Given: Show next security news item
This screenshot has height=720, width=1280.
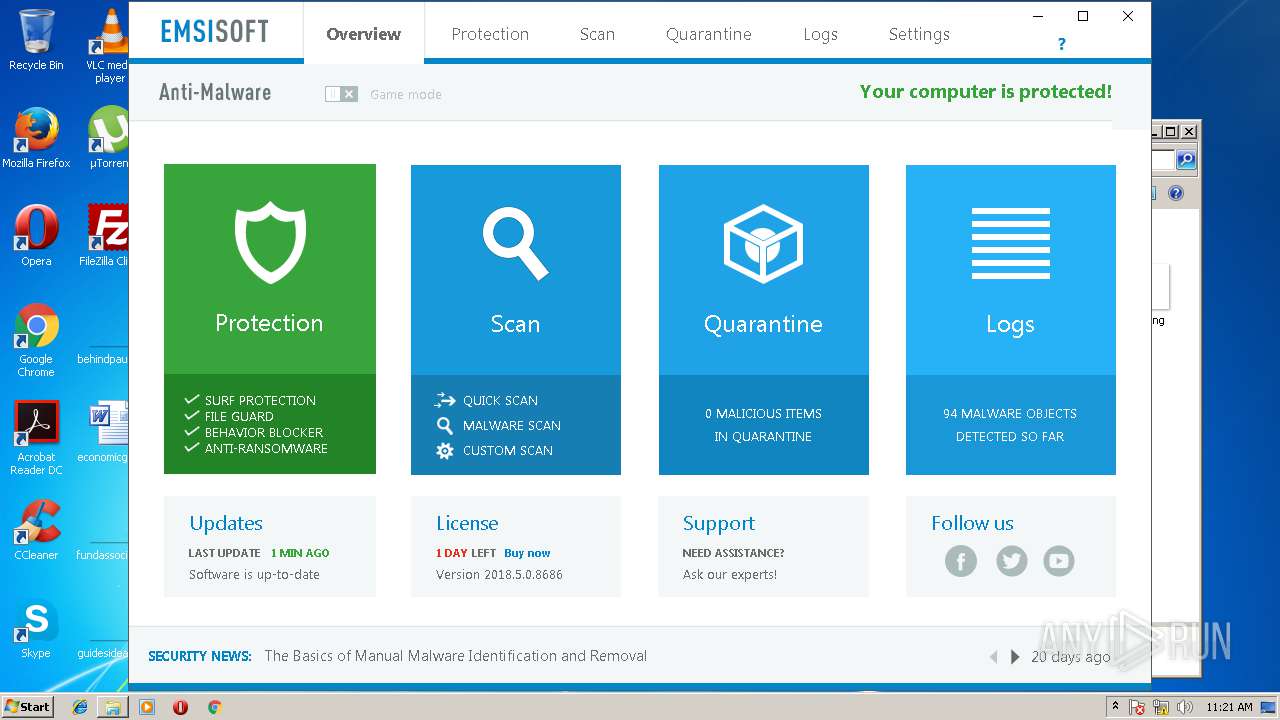Looking at the screenshot, I should pos(1015,657).
